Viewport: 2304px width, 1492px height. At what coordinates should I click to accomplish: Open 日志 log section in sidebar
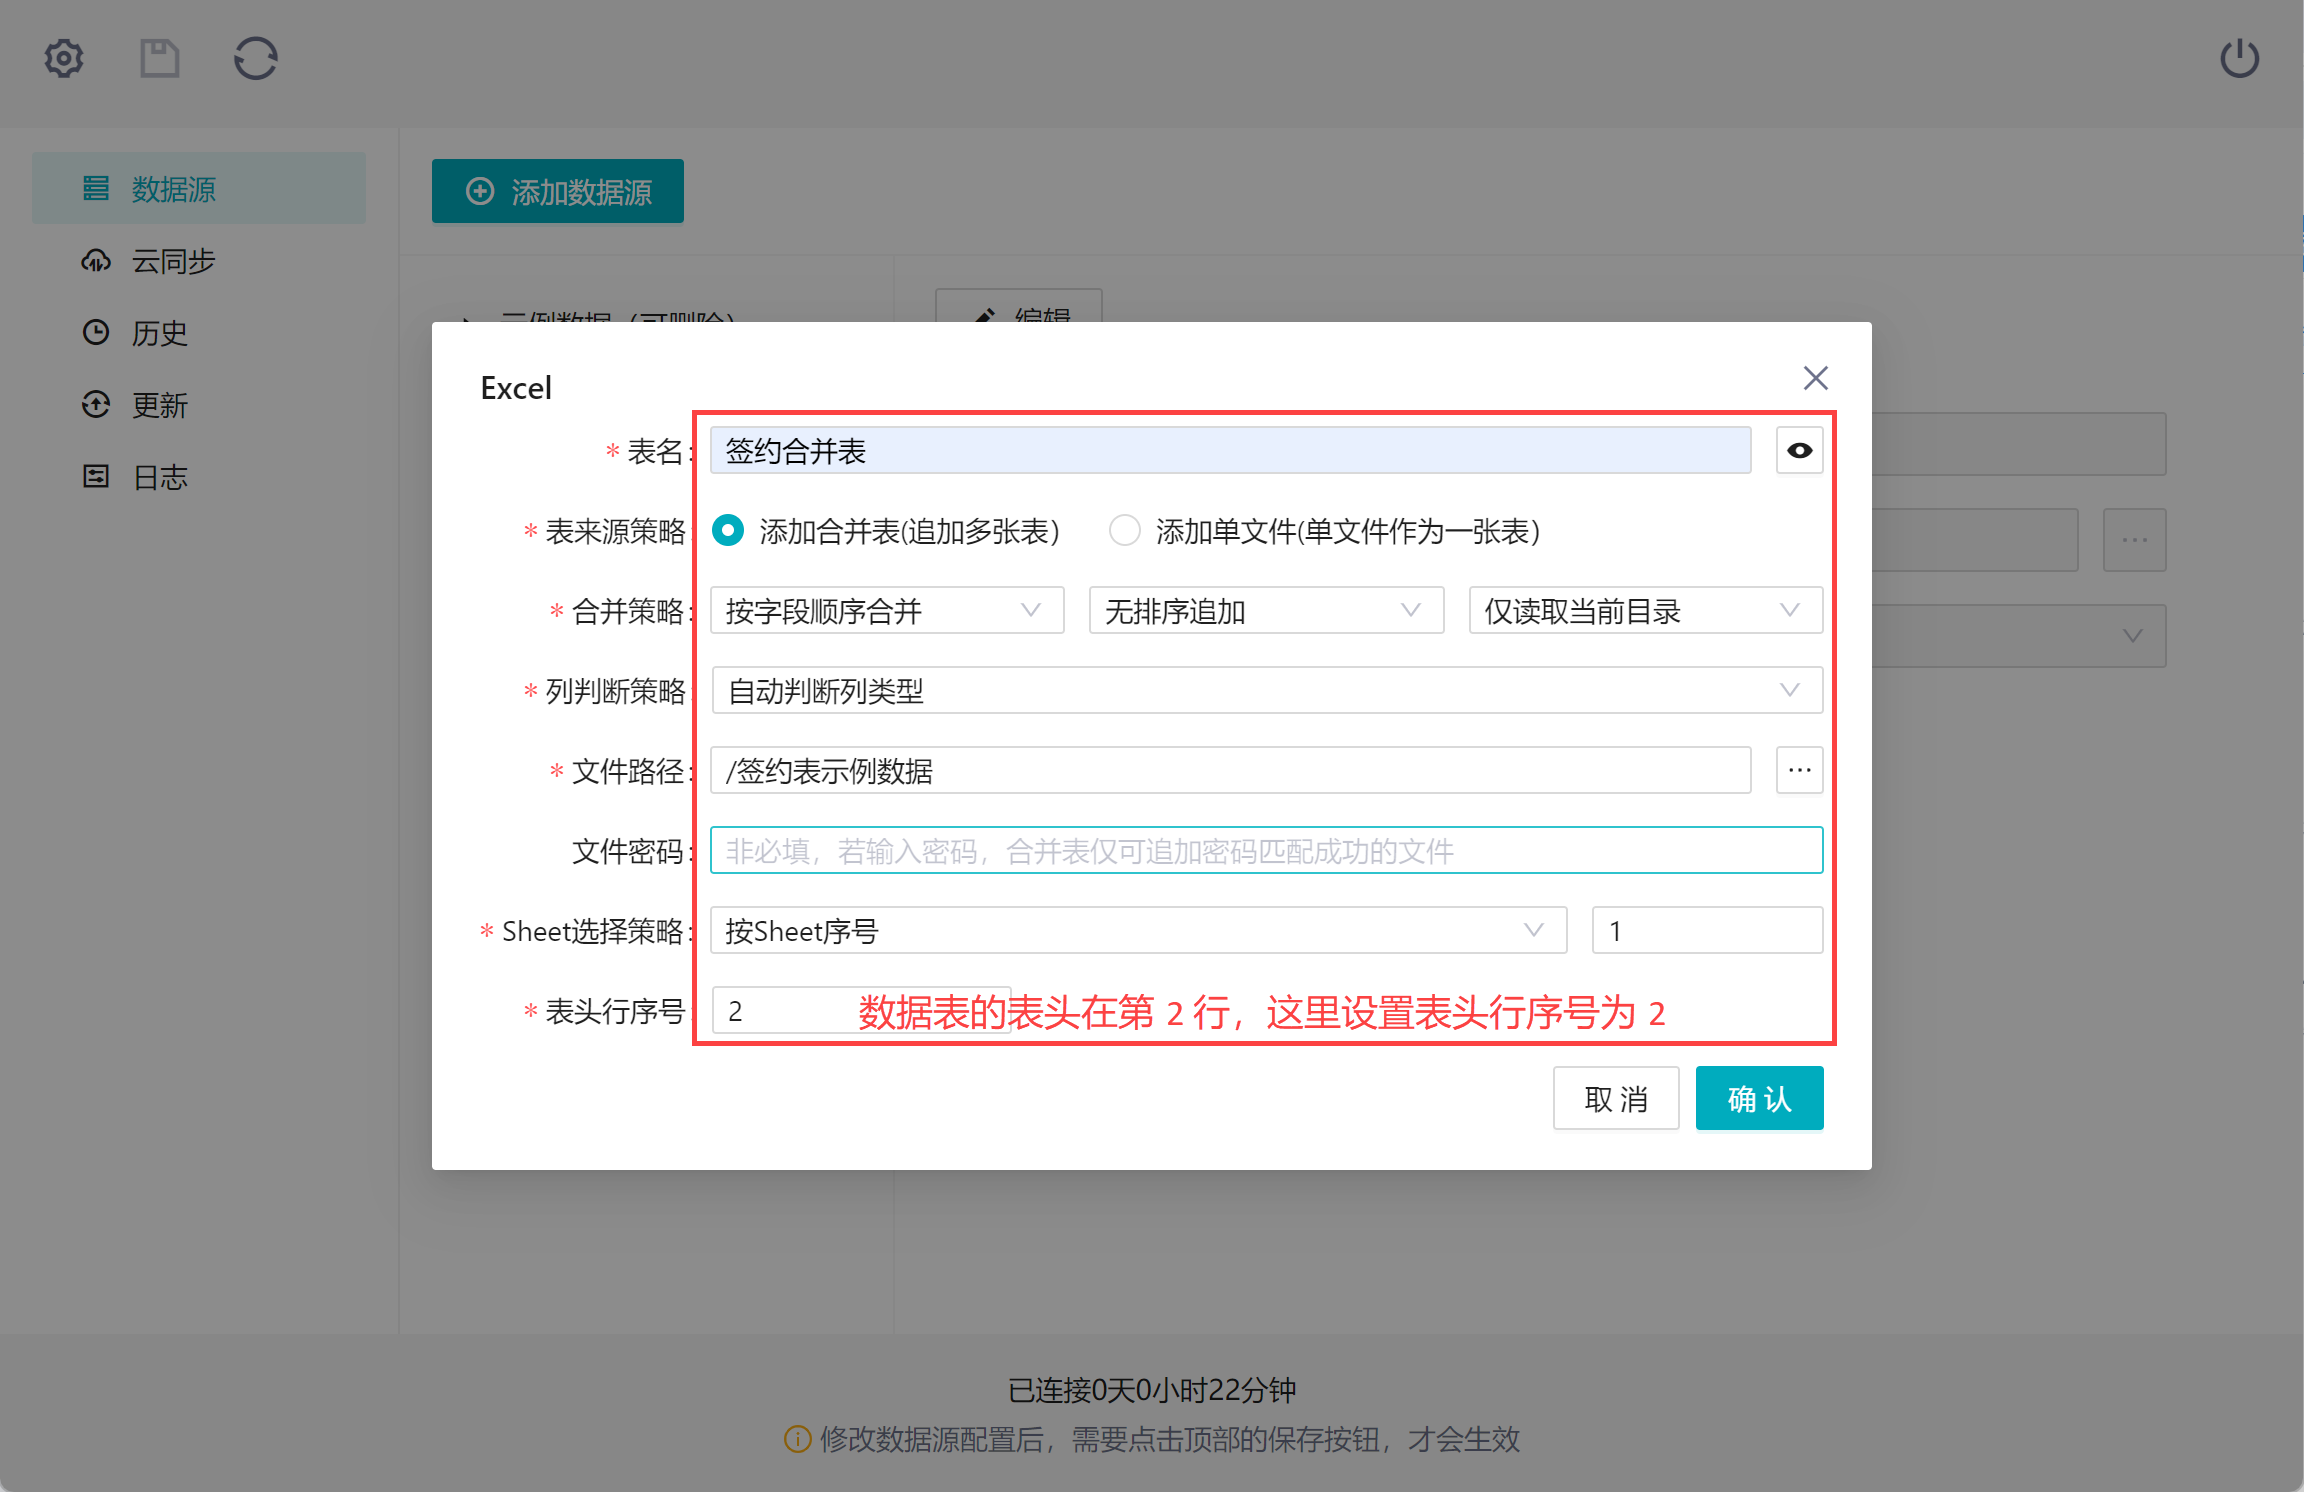[x=160, y=478]
